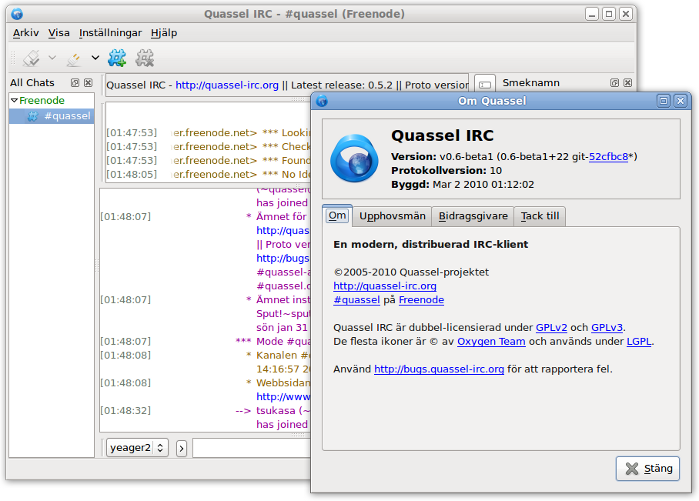Click the http://bugs link in chat log
This screenshot has width=699, height=501.
pyautogui.click(x=283, y=259)
